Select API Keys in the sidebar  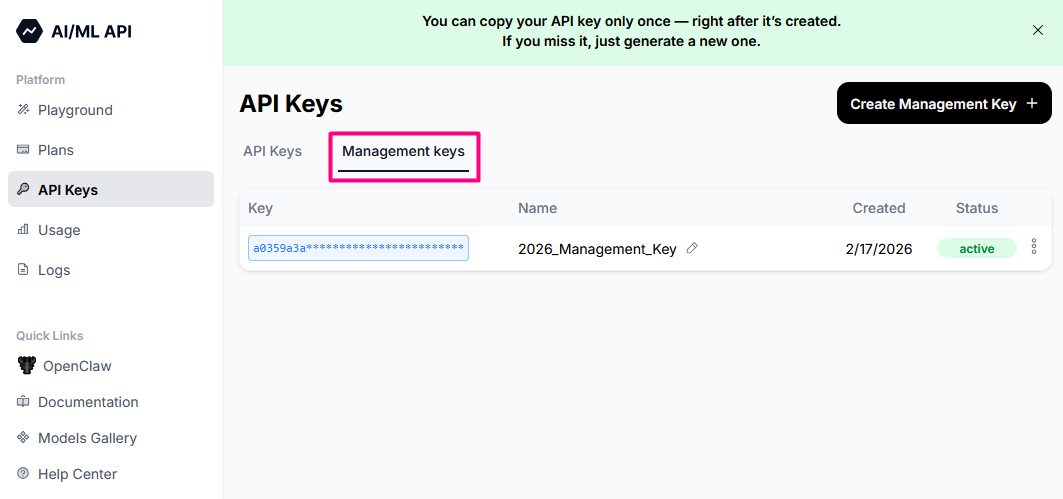coord(68,190)
